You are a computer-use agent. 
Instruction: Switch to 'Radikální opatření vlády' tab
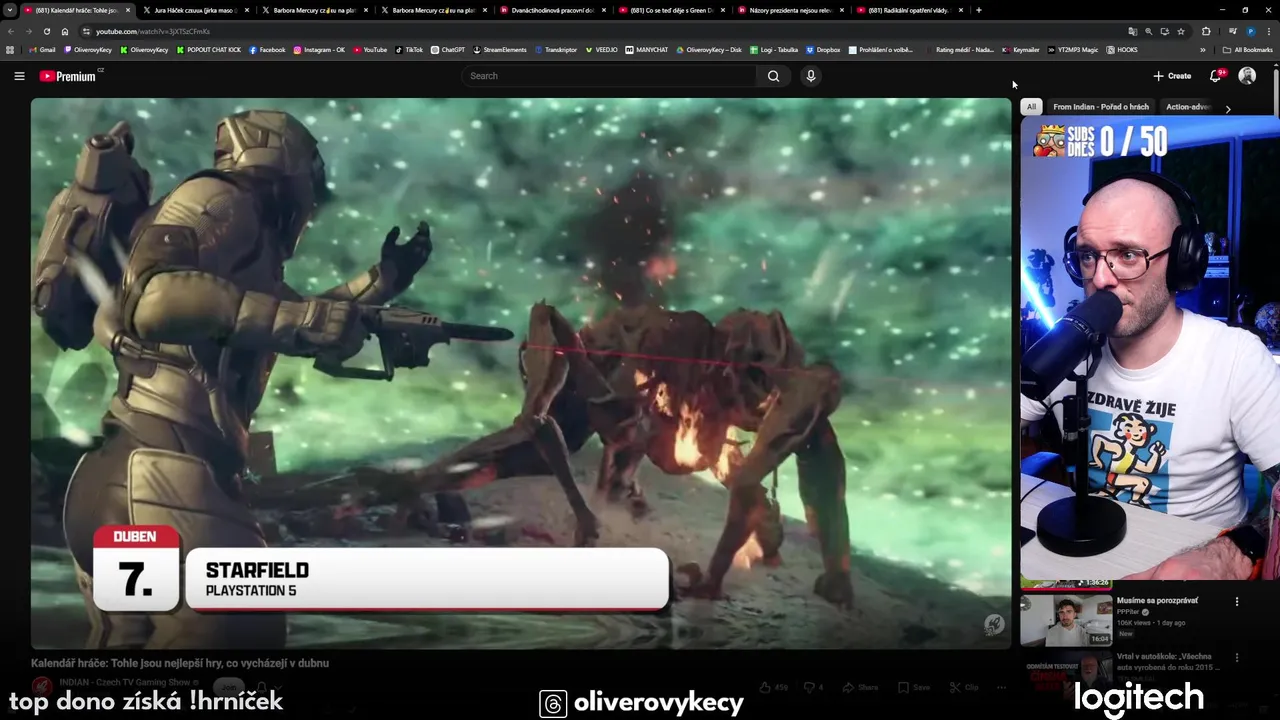coord(909,10)
